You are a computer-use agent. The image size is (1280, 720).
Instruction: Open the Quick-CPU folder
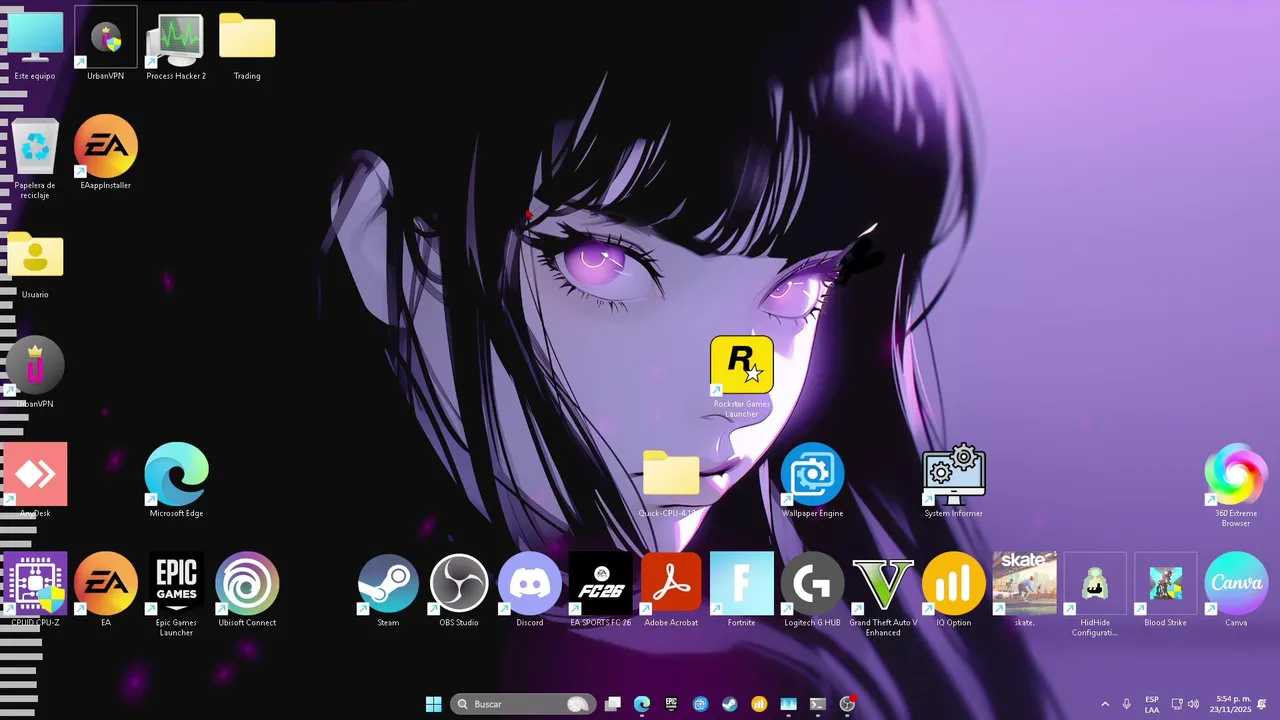pos(671,483)
